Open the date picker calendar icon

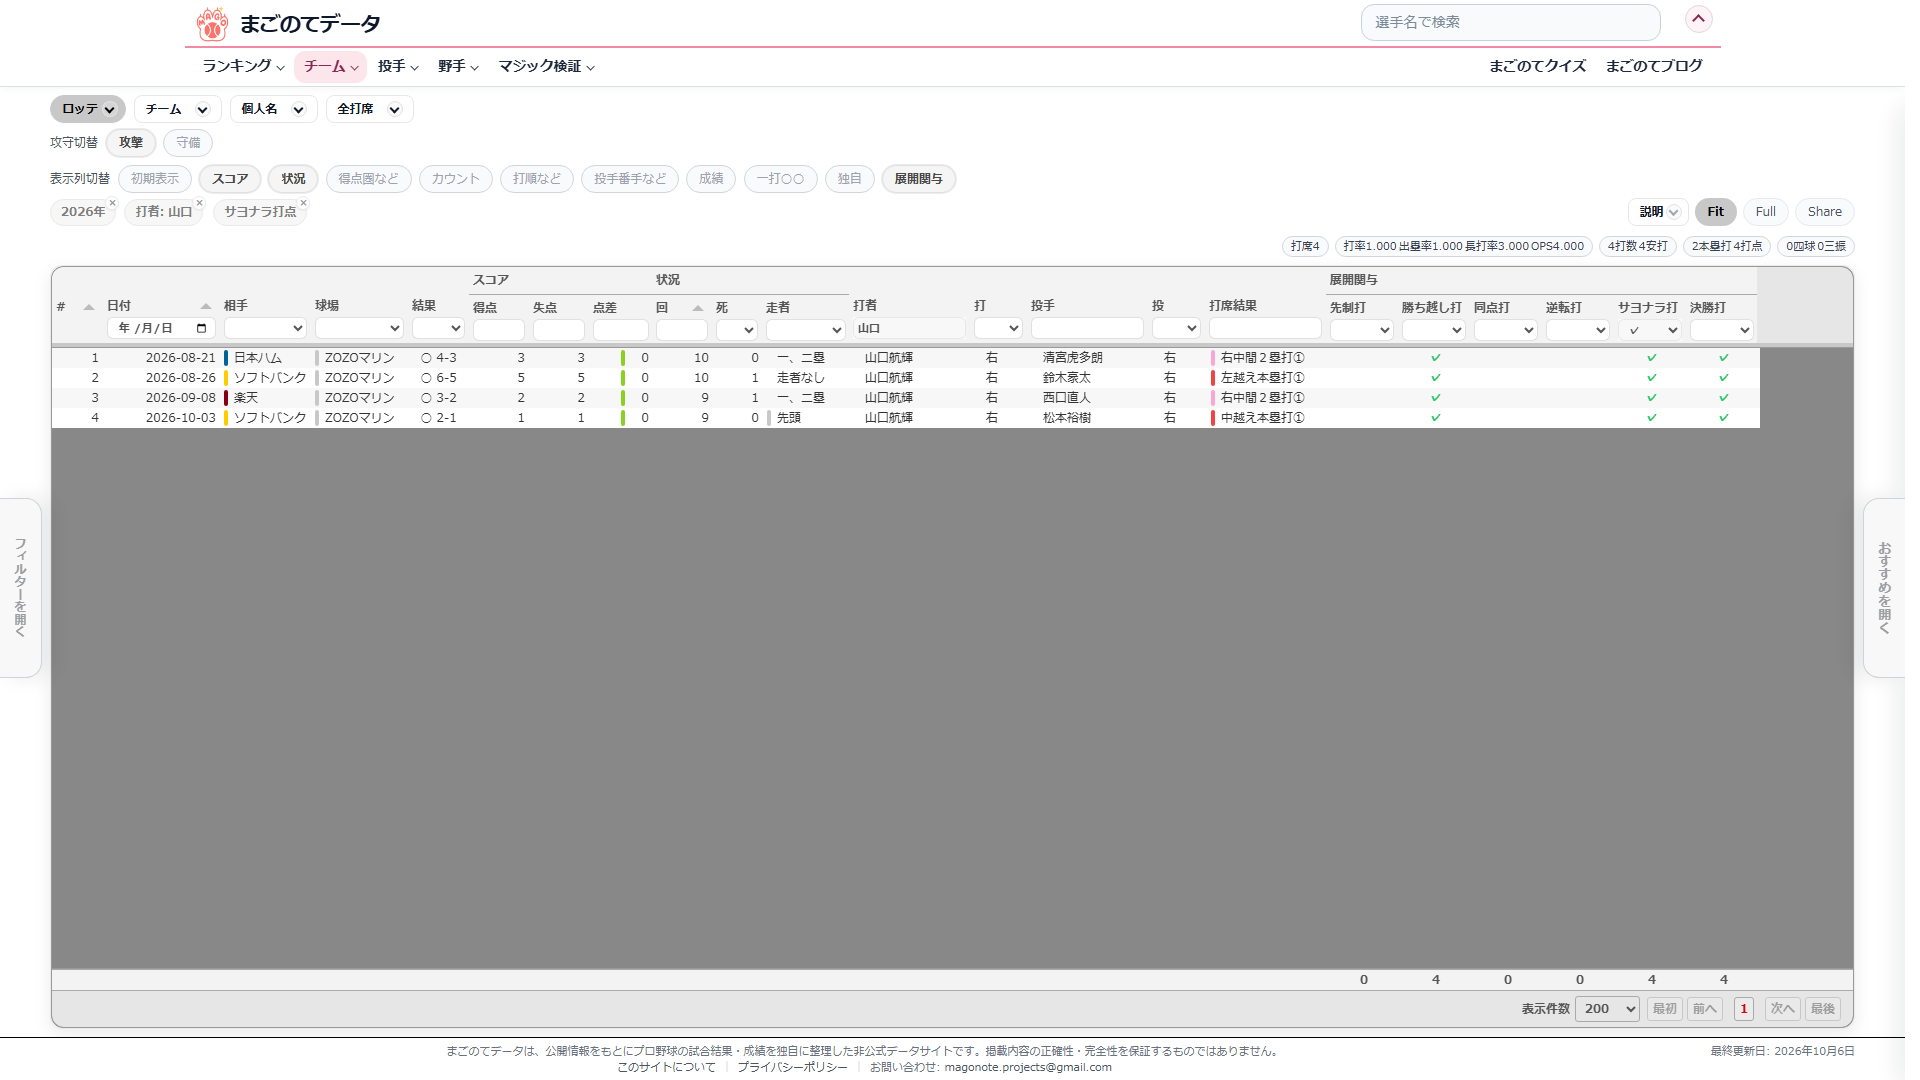(202, 328)
